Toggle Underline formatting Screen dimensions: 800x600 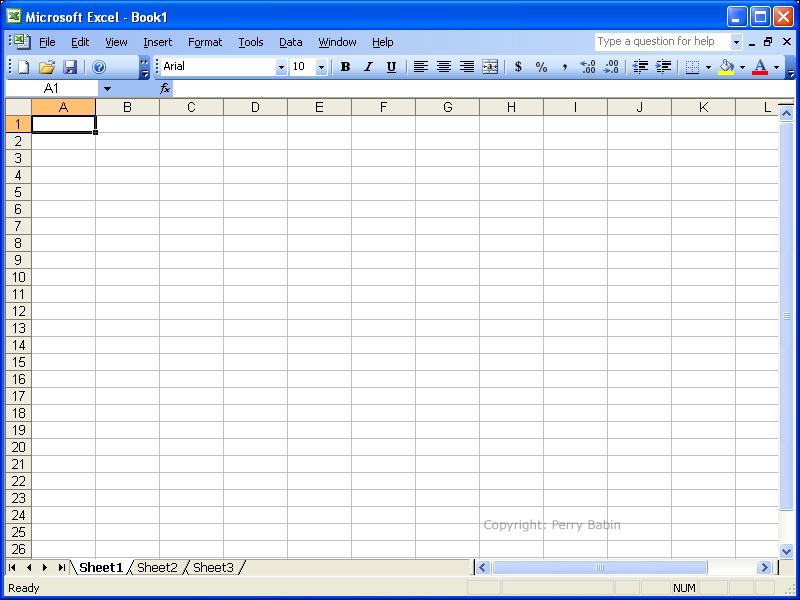(391, 67)
